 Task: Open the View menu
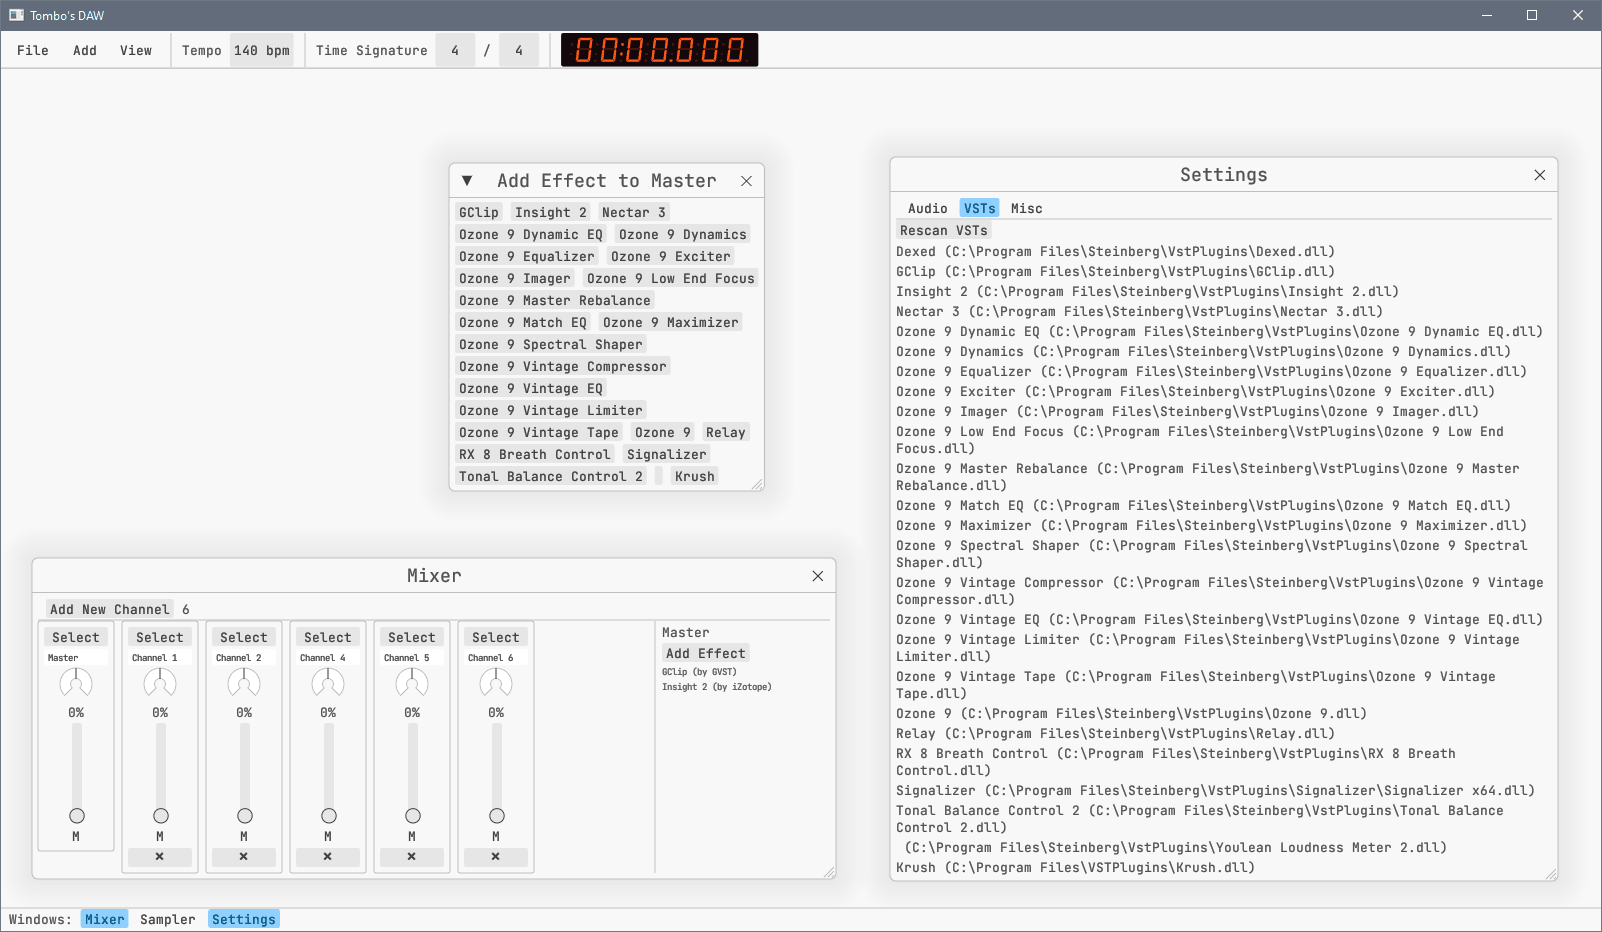(136, 51)
